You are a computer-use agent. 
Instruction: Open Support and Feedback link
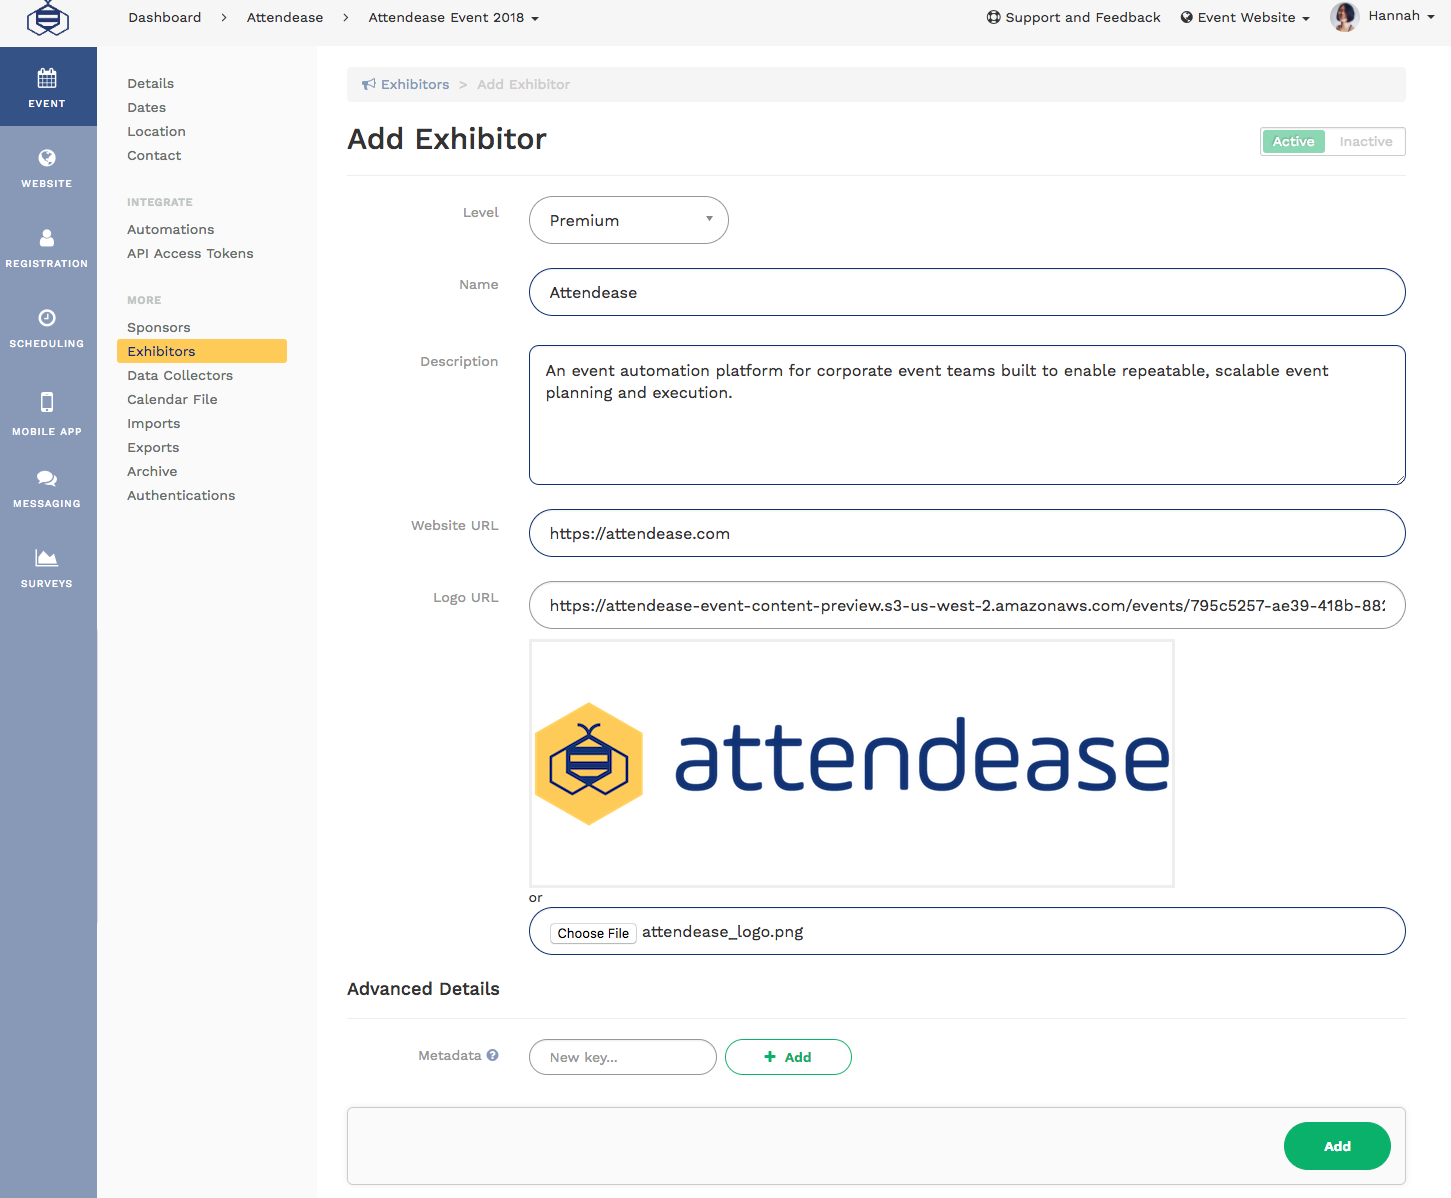[1073, 17]
